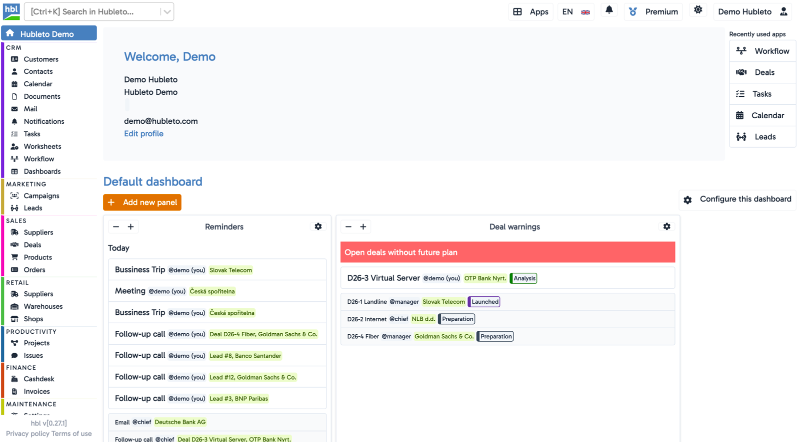Open Leads in the Marketing sidebar section
The image size is (800, 442).
point(33,208)
